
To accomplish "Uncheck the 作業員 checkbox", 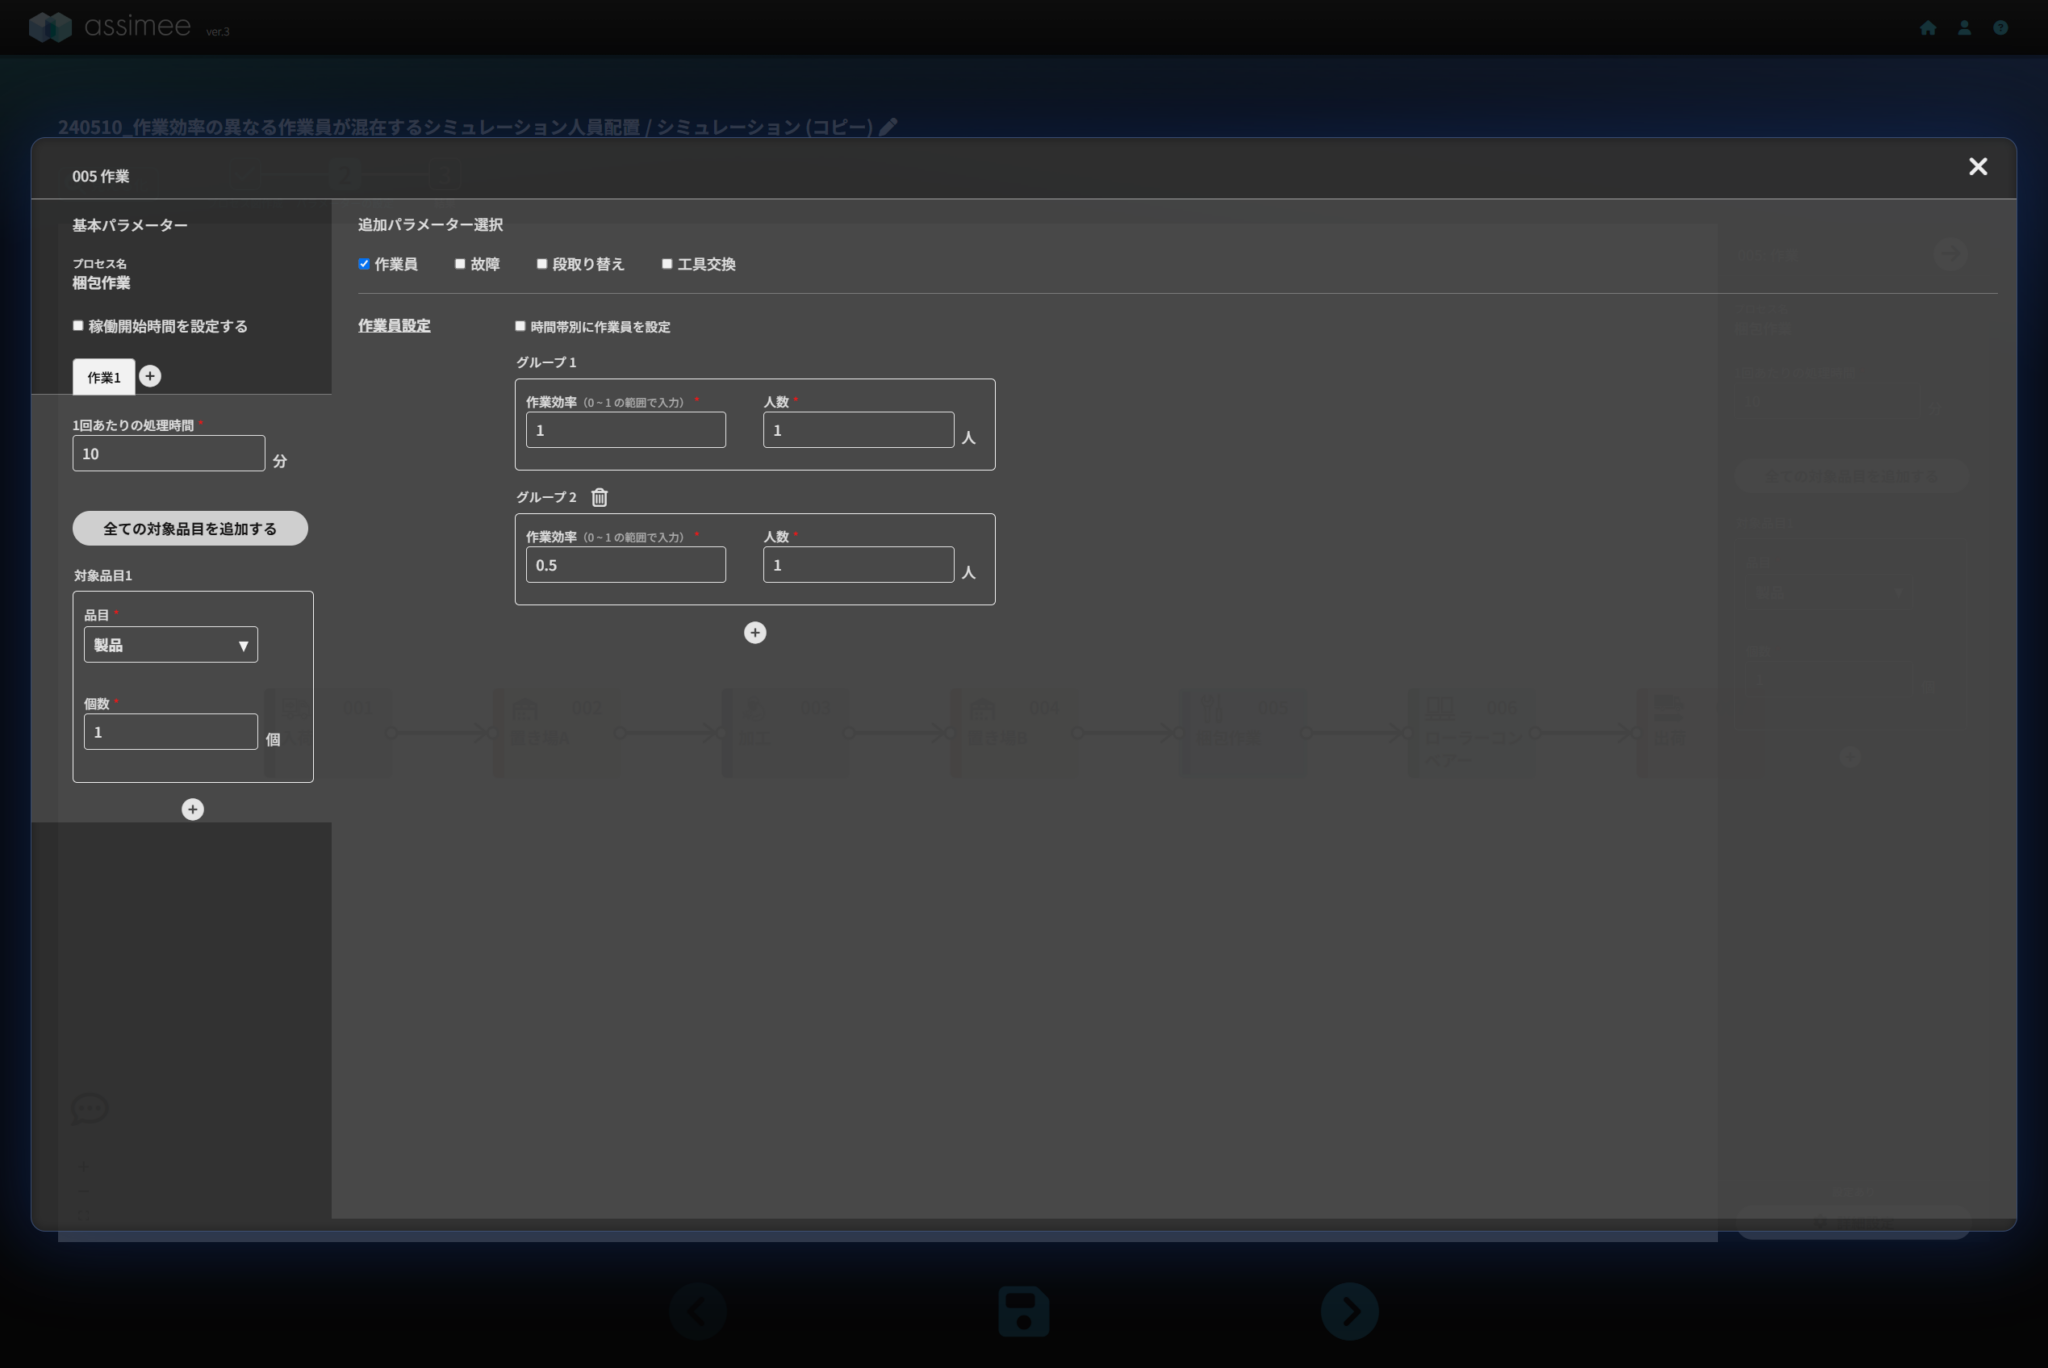I will (364, 264).
